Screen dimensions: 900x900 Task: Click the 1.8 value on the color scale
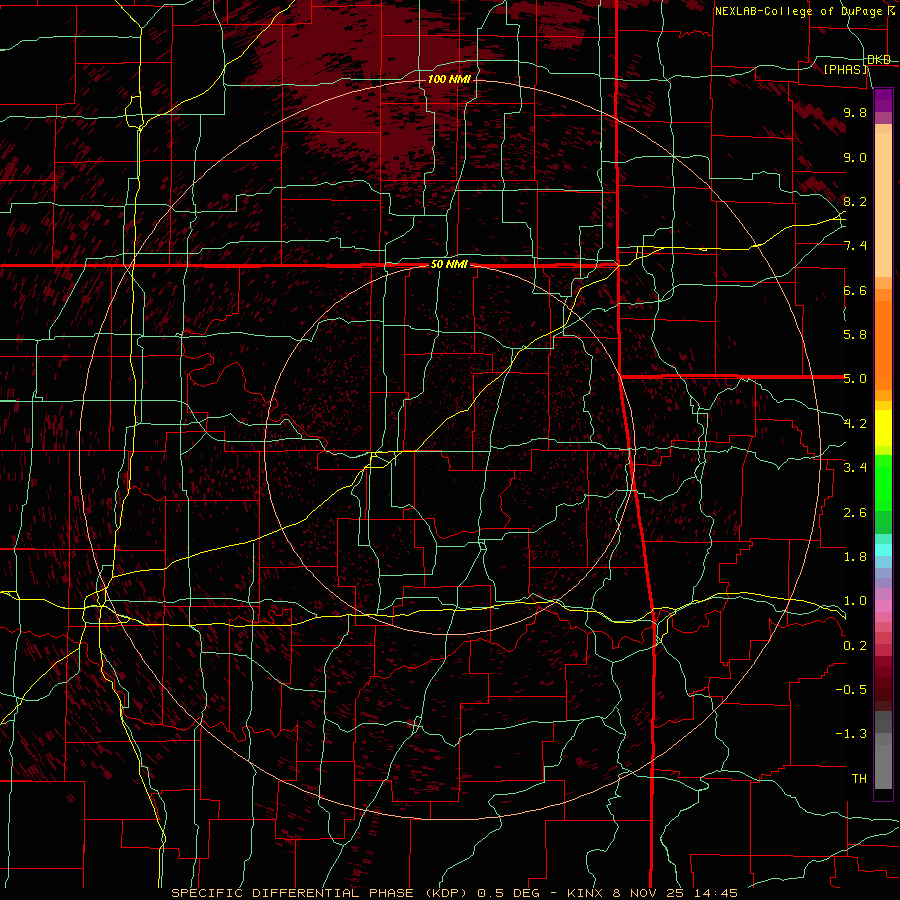pyautogui.click(x=855, y=557)
